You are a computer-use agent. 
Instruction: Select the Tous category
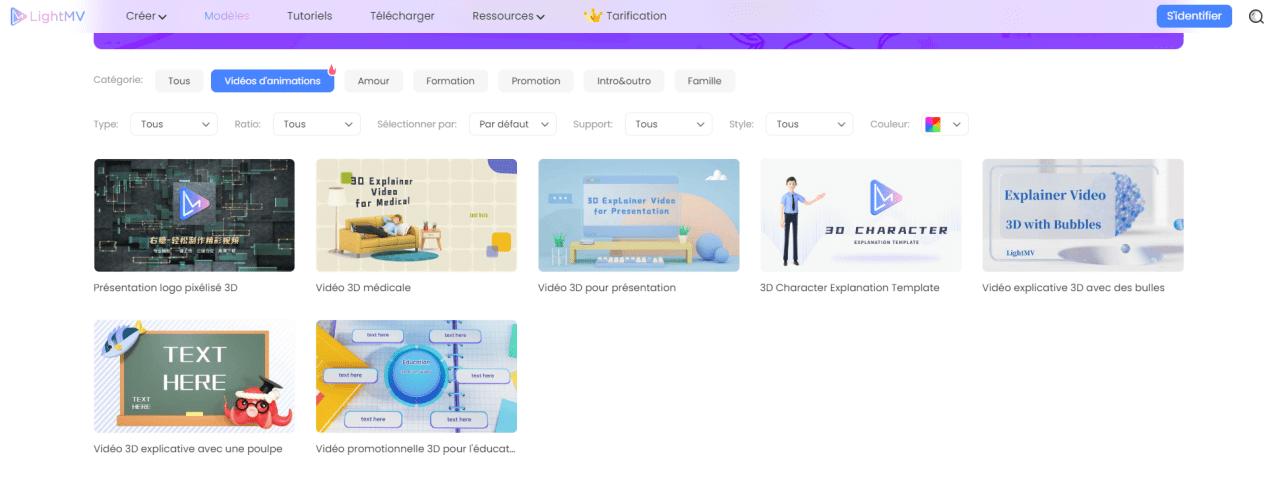tap(179, 81)
